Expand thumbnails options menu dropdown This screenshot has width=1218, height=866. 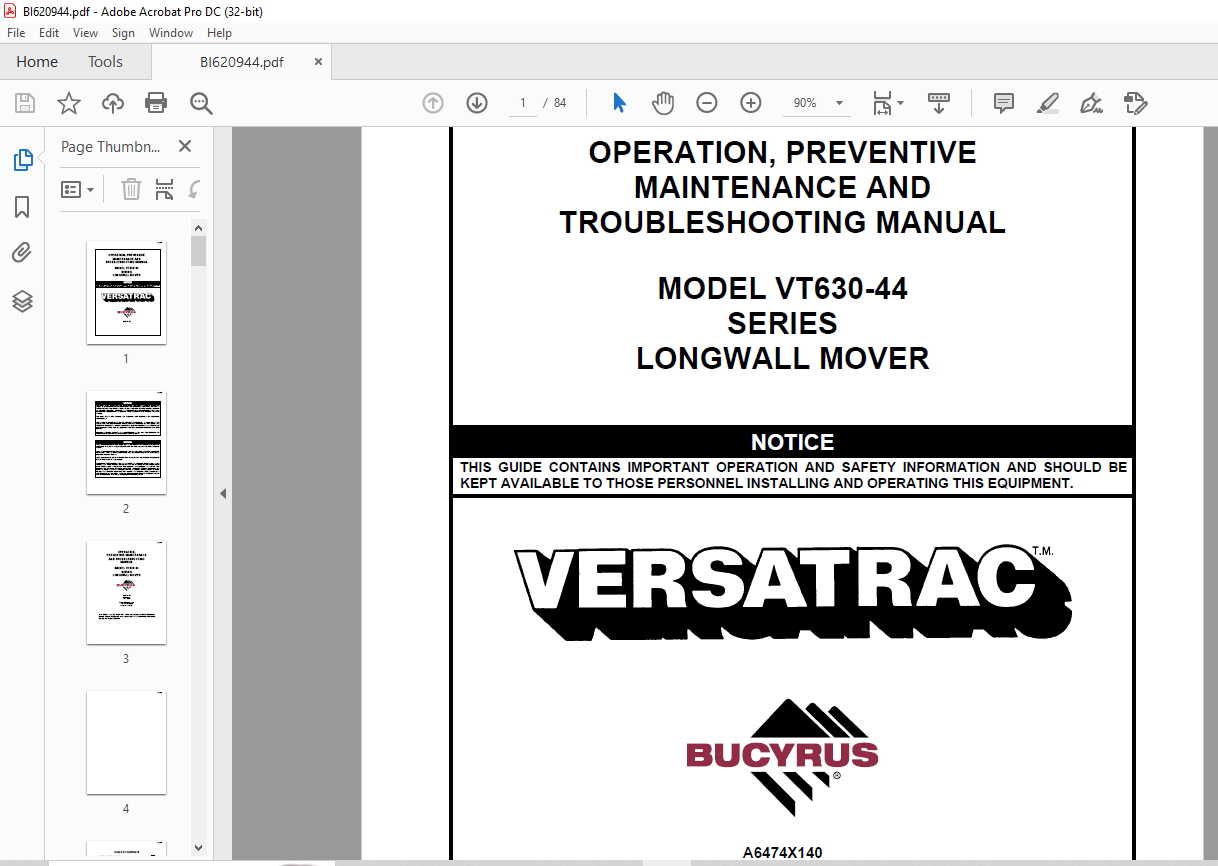pos(78,189)
